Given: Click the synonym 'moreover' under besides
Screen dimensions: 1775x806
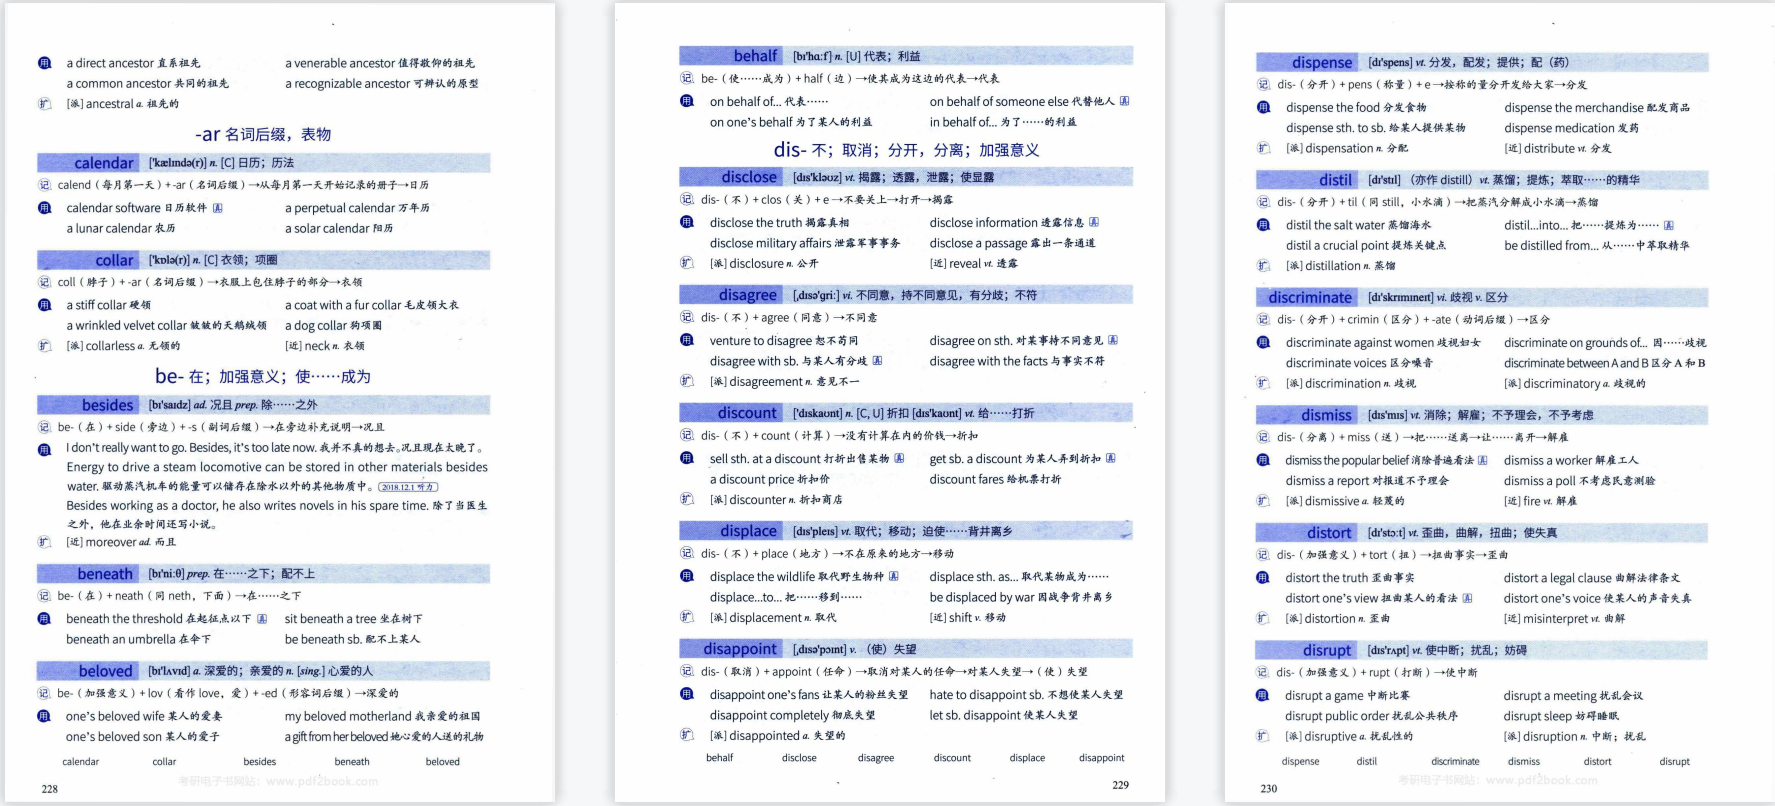Looking at the screenshot, I should click(110, 542).
